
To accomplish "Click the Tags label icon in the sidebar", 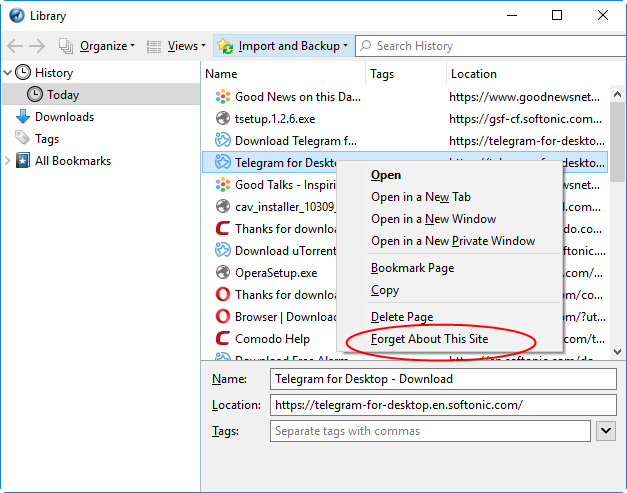I will [22, 138].
